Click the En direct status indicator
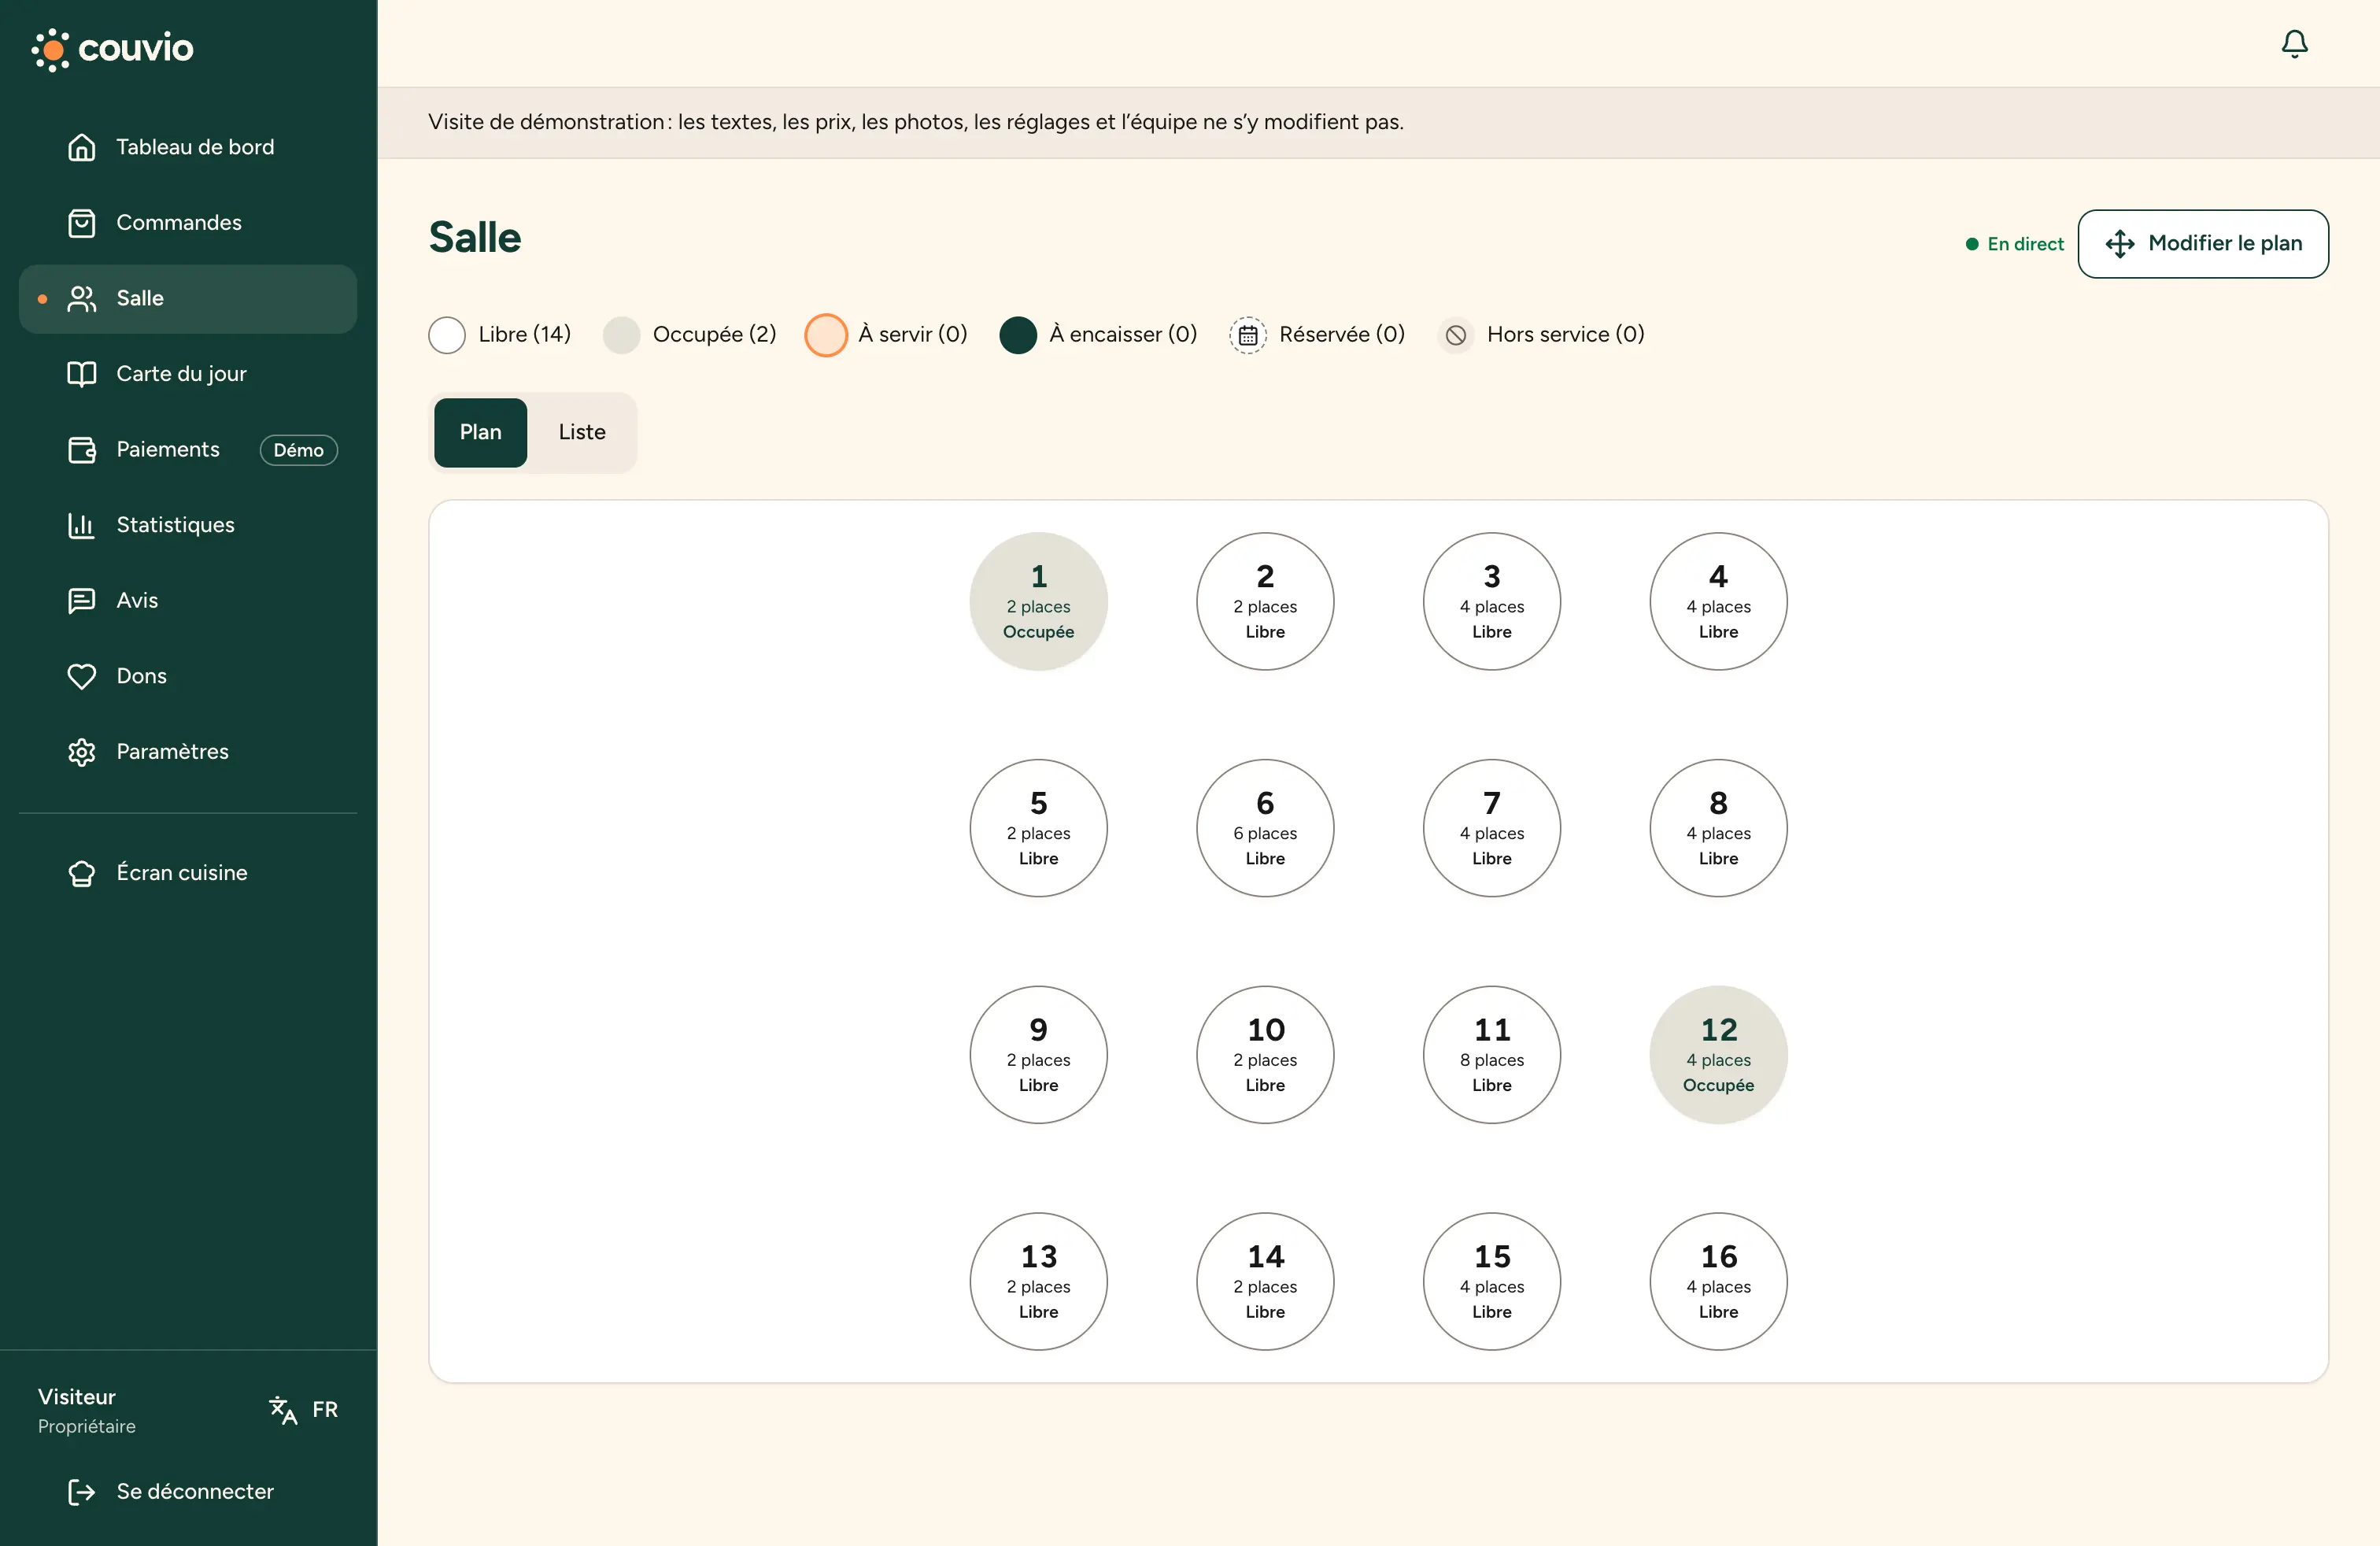The width and height of the screenshot is (2380, 1546). click(x=2014, y=244)
